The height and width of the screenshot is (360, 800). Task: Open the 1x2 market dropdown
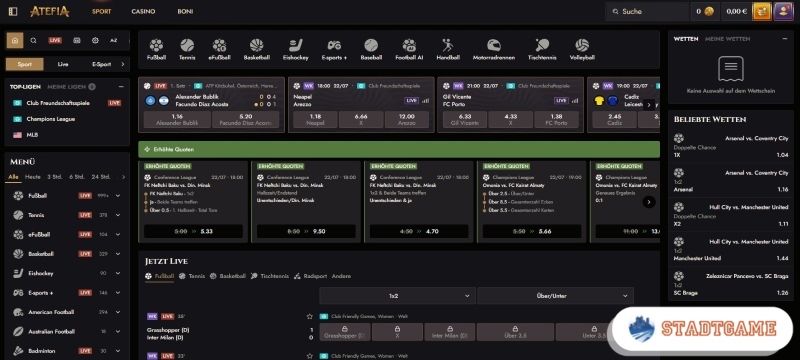click(x=397, y=296)
